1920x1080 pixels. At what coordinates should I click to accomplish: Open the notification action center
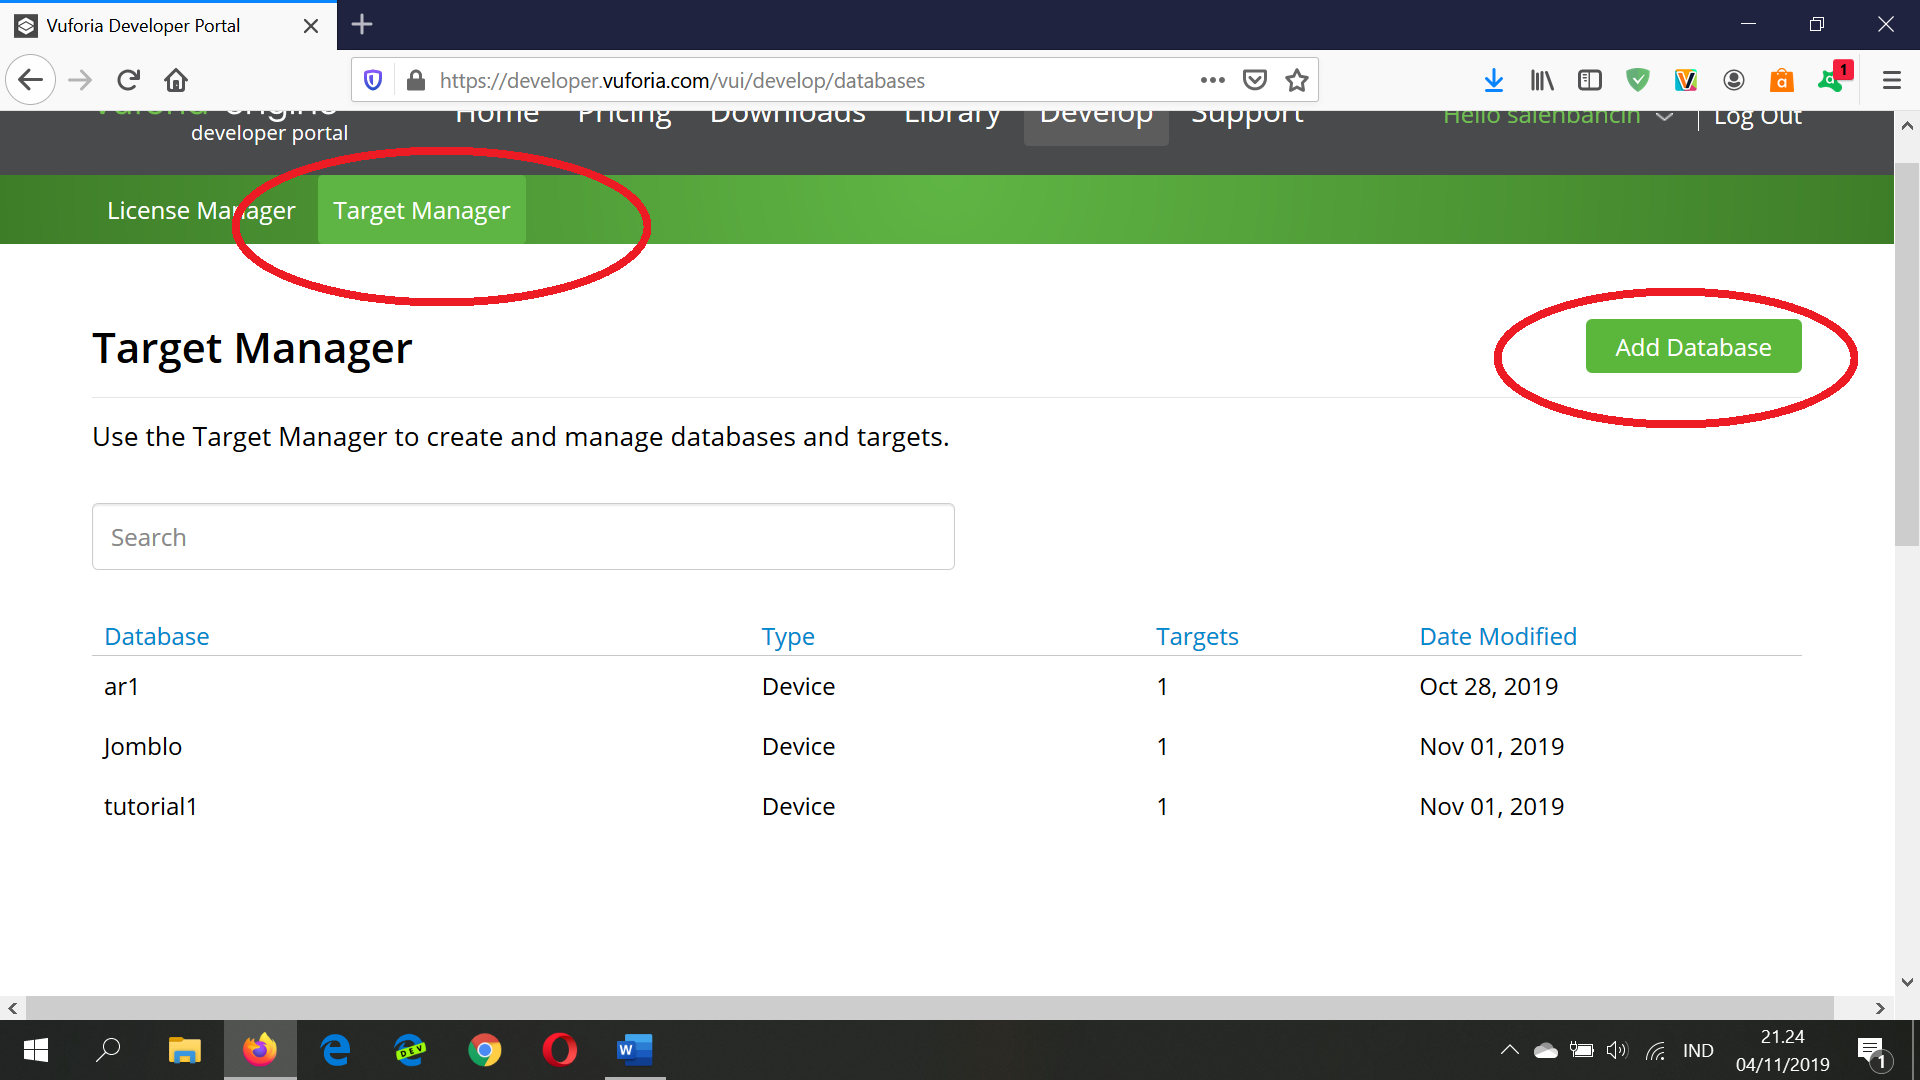(x=1872, y=1051)
